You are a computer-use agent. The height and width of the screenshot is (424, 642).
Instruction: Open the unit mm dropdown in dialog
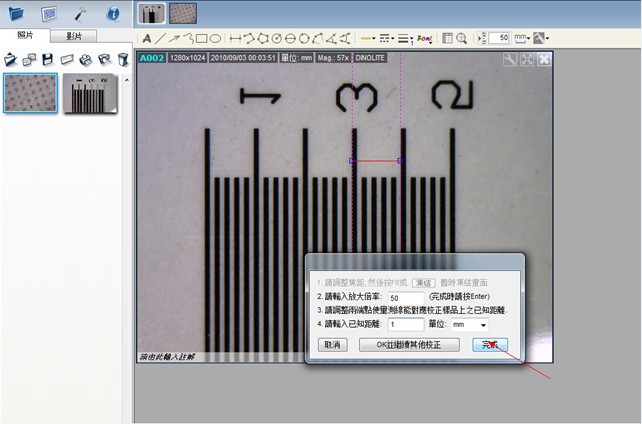click(x=484, y=325)
